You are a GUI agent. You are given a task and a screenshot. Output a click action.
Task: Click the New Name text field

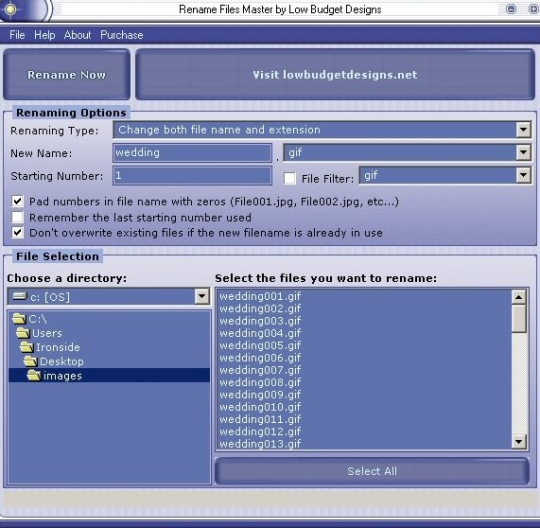tap(192, 153)
